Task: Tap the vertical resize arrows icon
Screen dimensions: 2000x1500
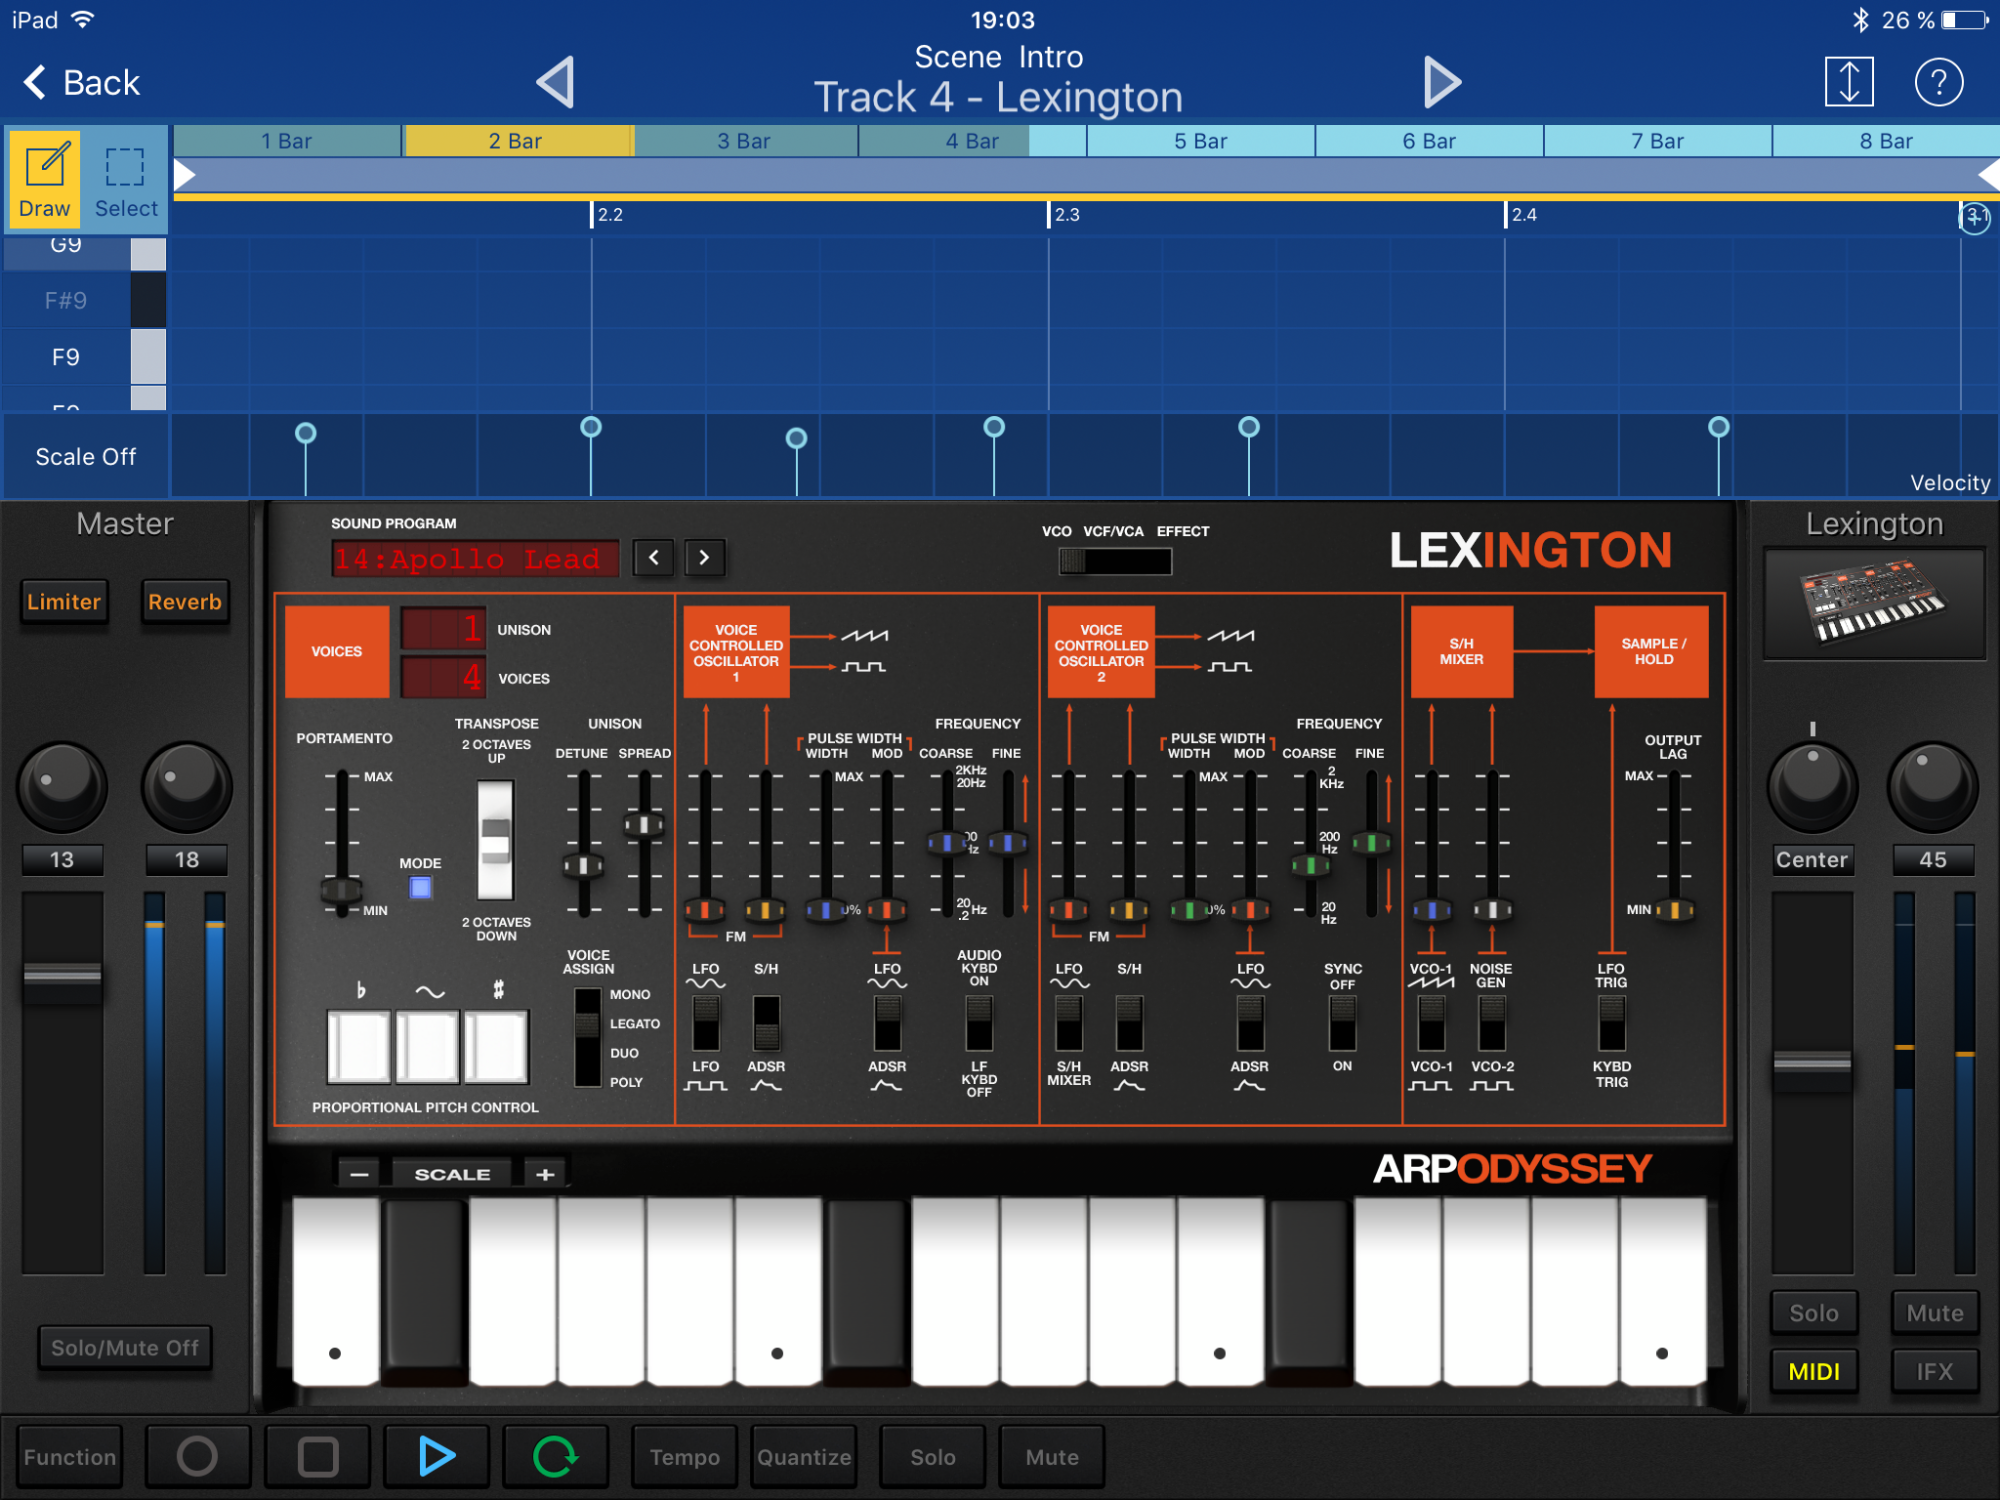Action: coord(1849,82)
